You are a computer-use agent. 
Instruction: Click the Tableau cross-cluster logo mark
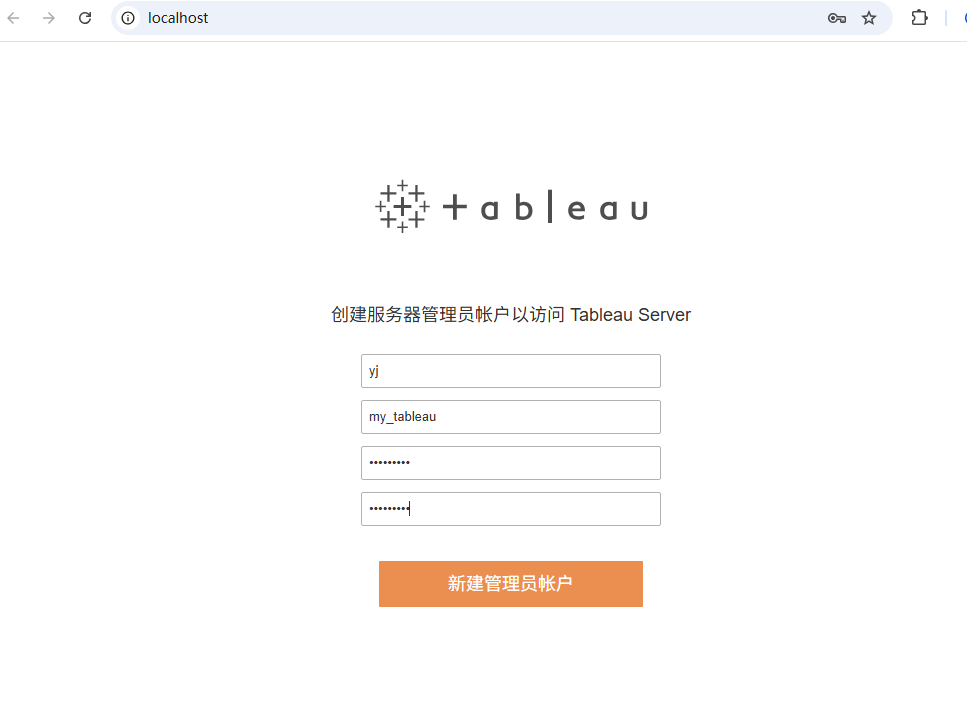click(402, 207)
